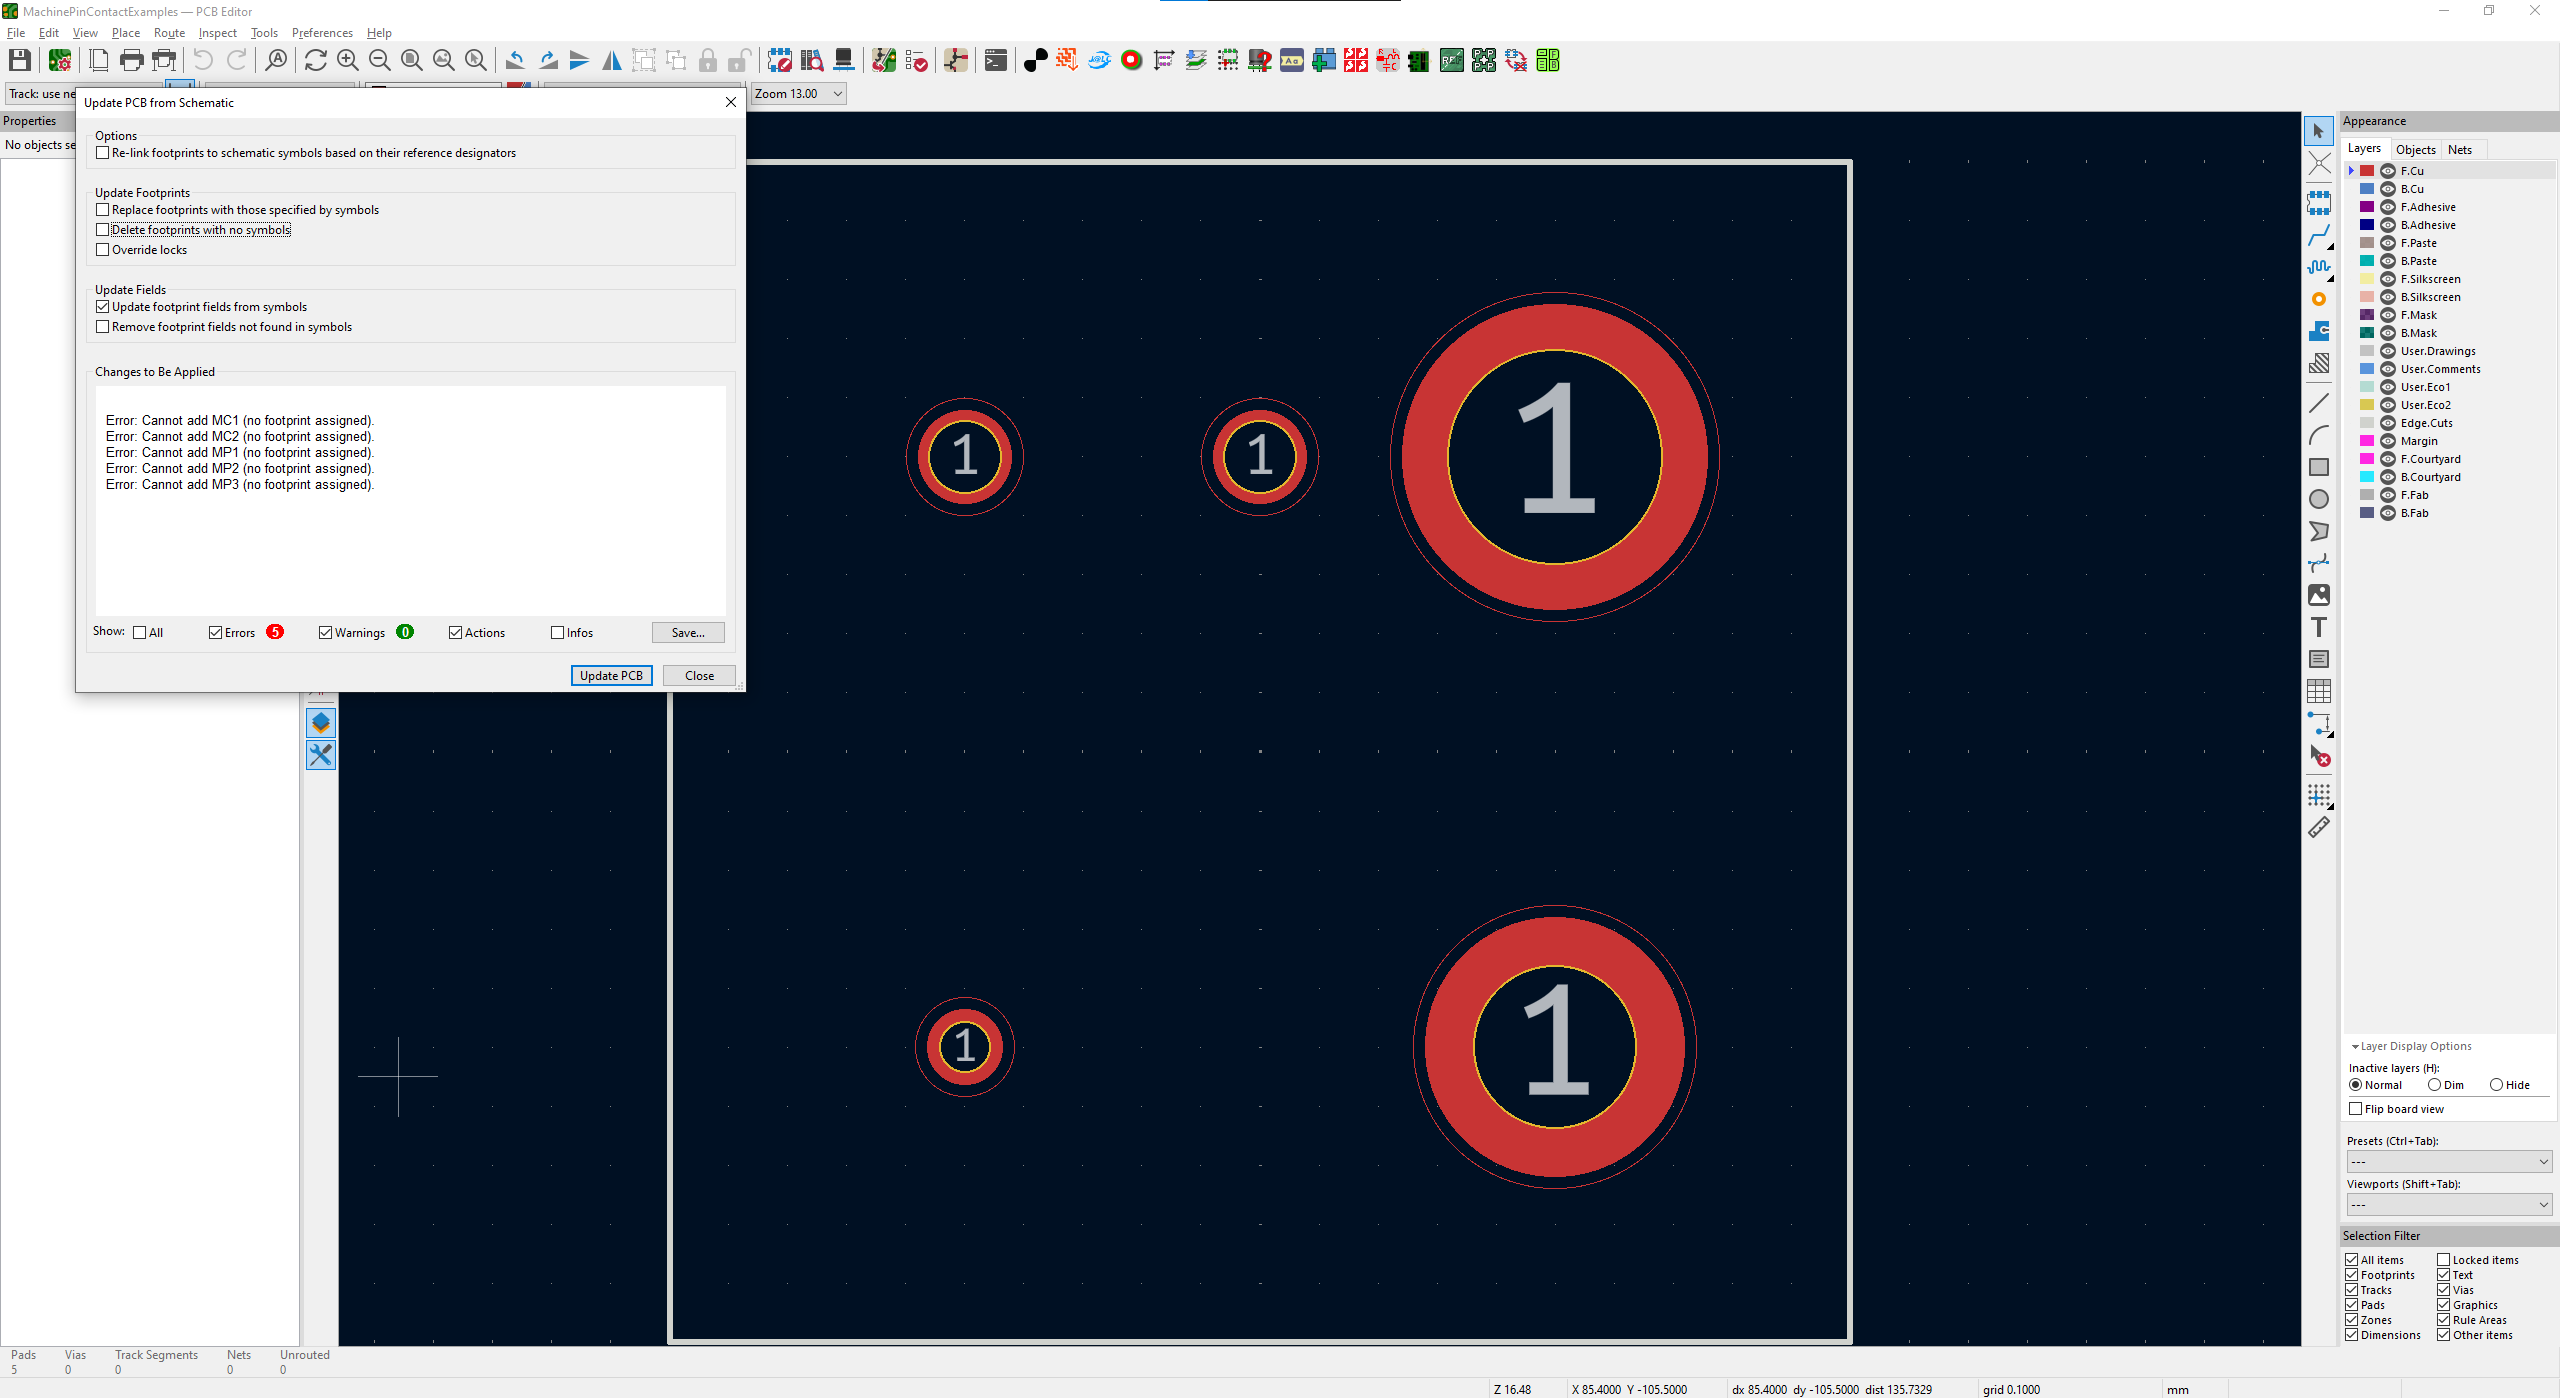2560x1398 pixels.
Task: Hide the B.Cu layer visibility
Action: 2388,189
